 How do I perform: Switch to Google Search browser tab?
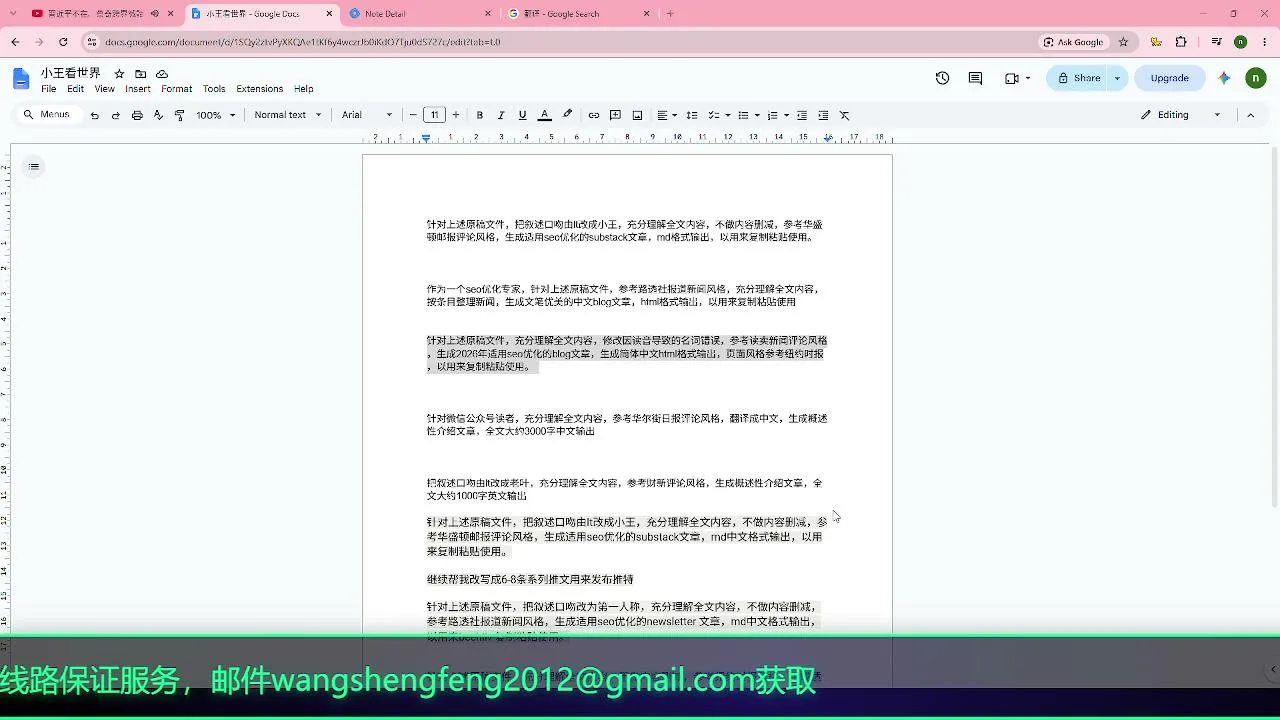coord(579,14)
